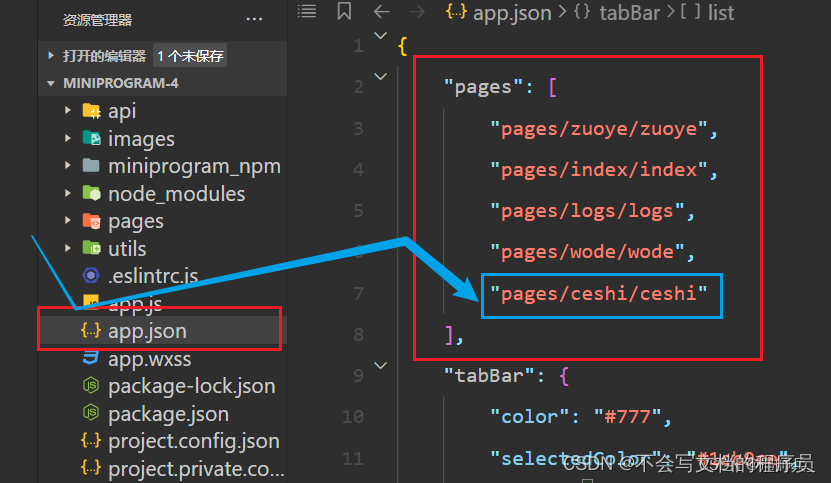The image size is (831, 483).
Task: Click the "#777" color value
Action: coord(627,417)
